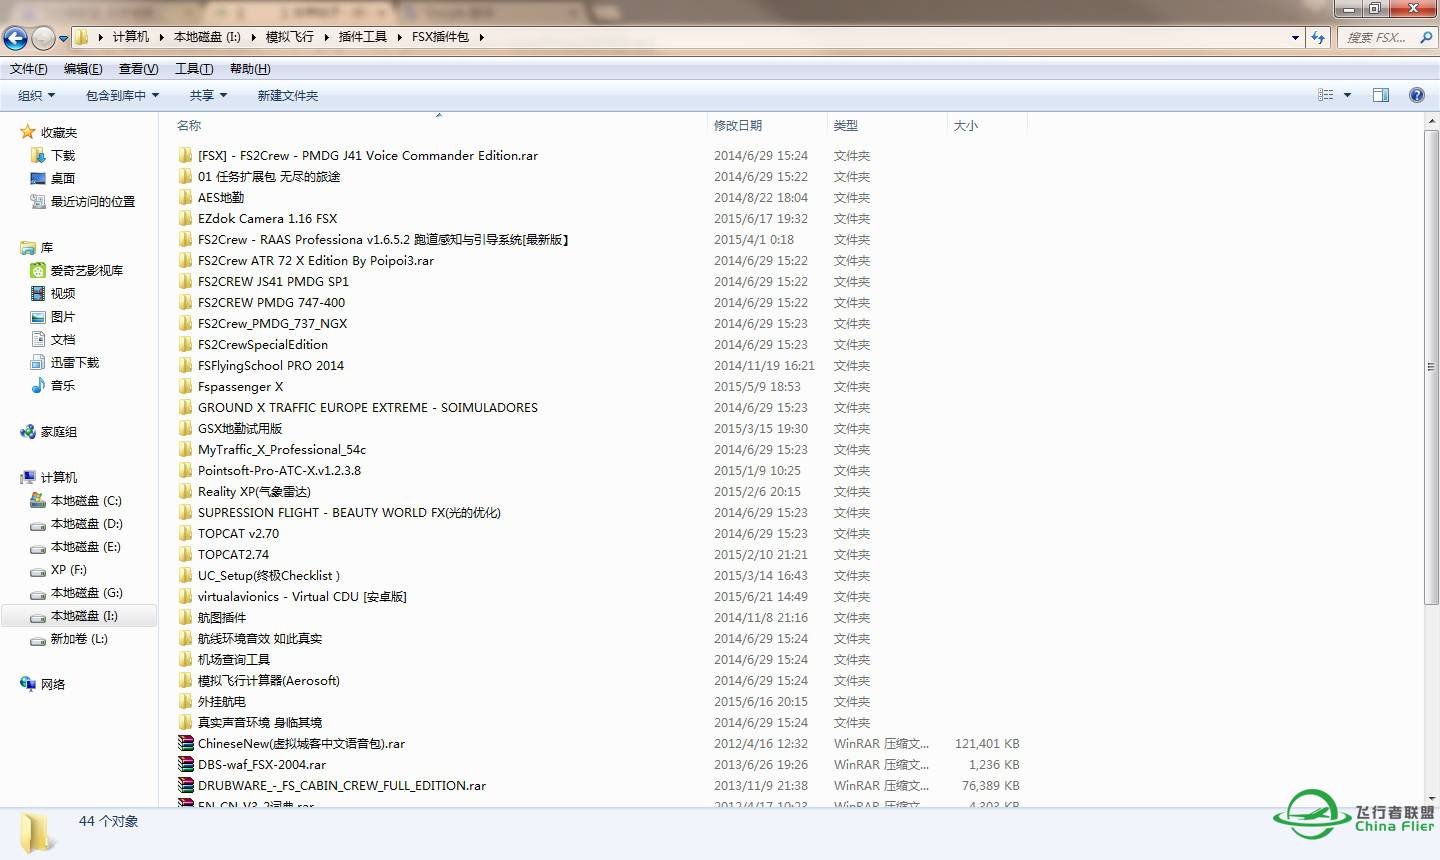
Task: Click the 音乐 library icon
Action: [38, 385]
